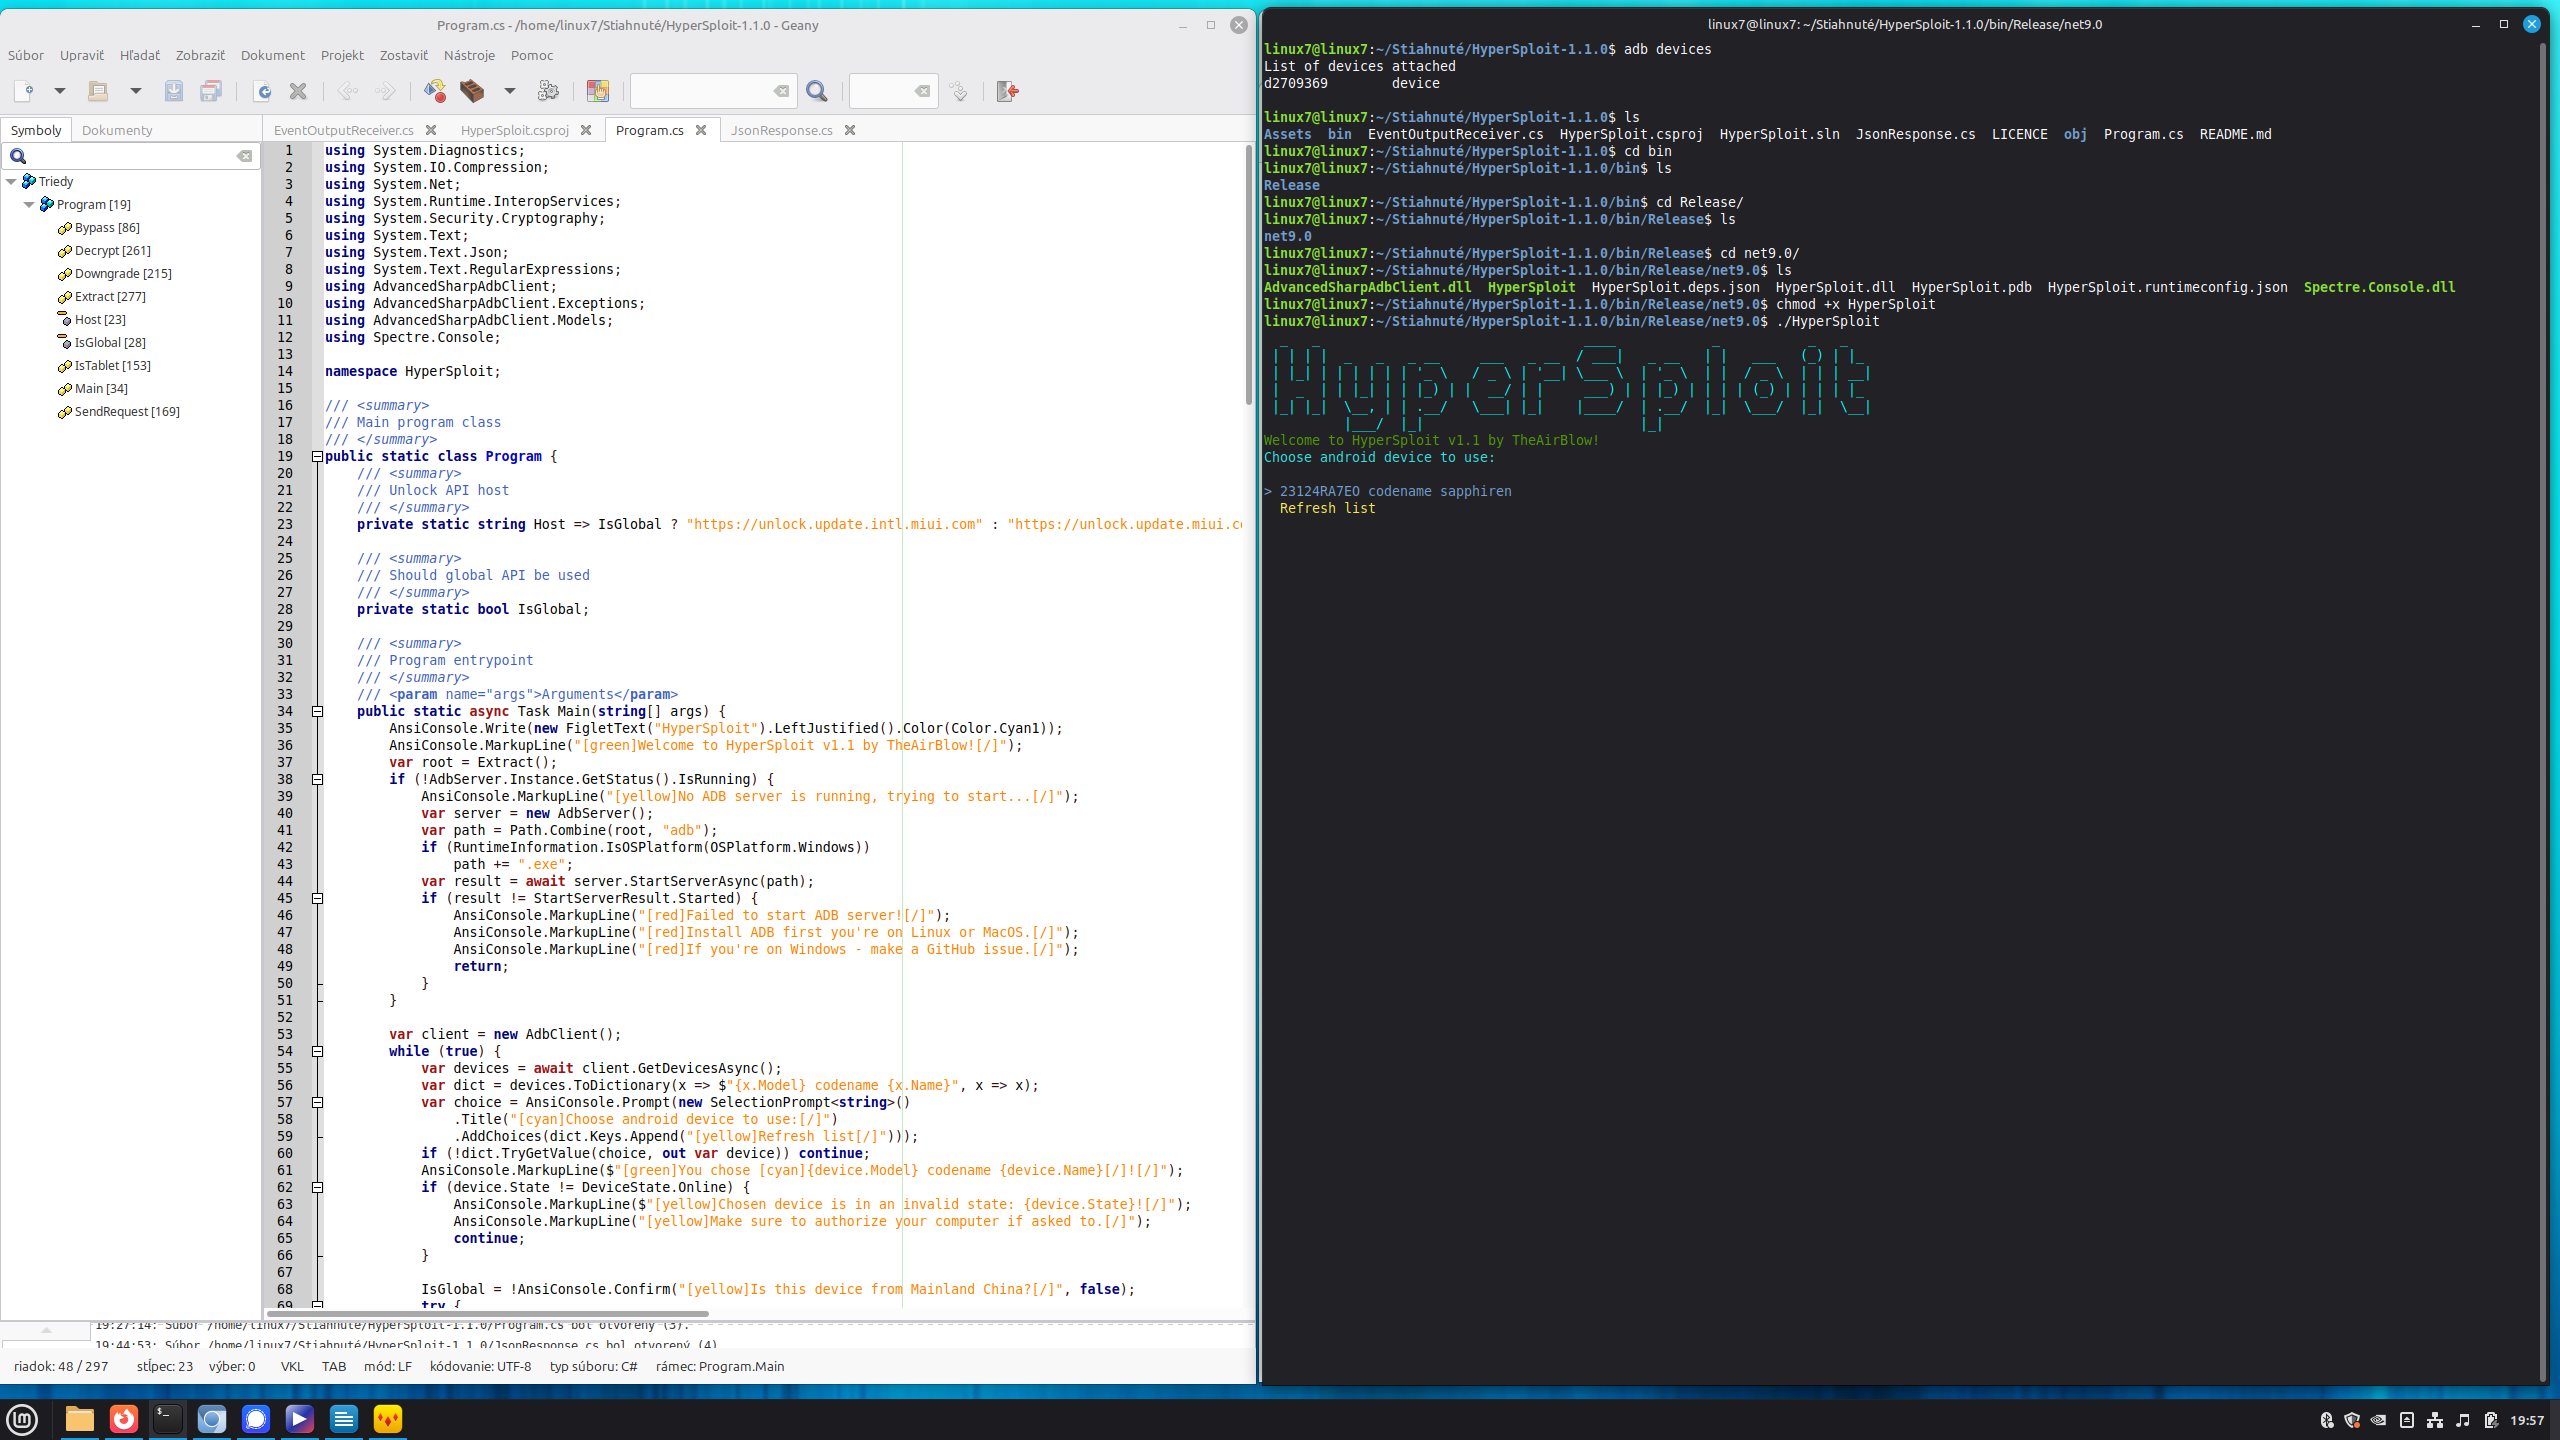2560x1440 pixels.
Task: Switch to the JsonResponse.cs tab
Action: (781, 130)
